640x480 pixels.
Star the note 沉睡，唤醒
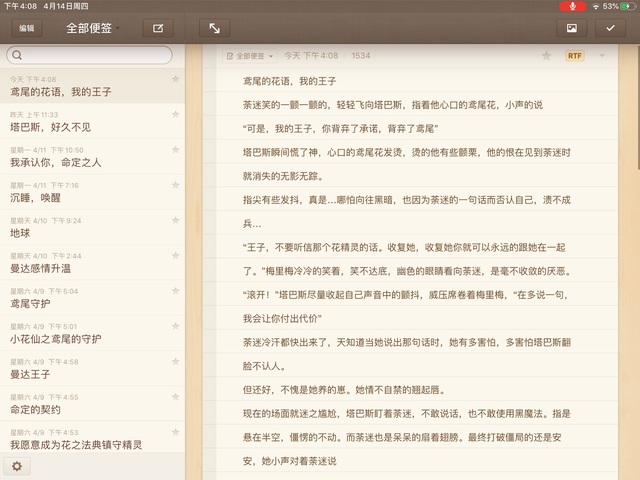tap(176, 185)
